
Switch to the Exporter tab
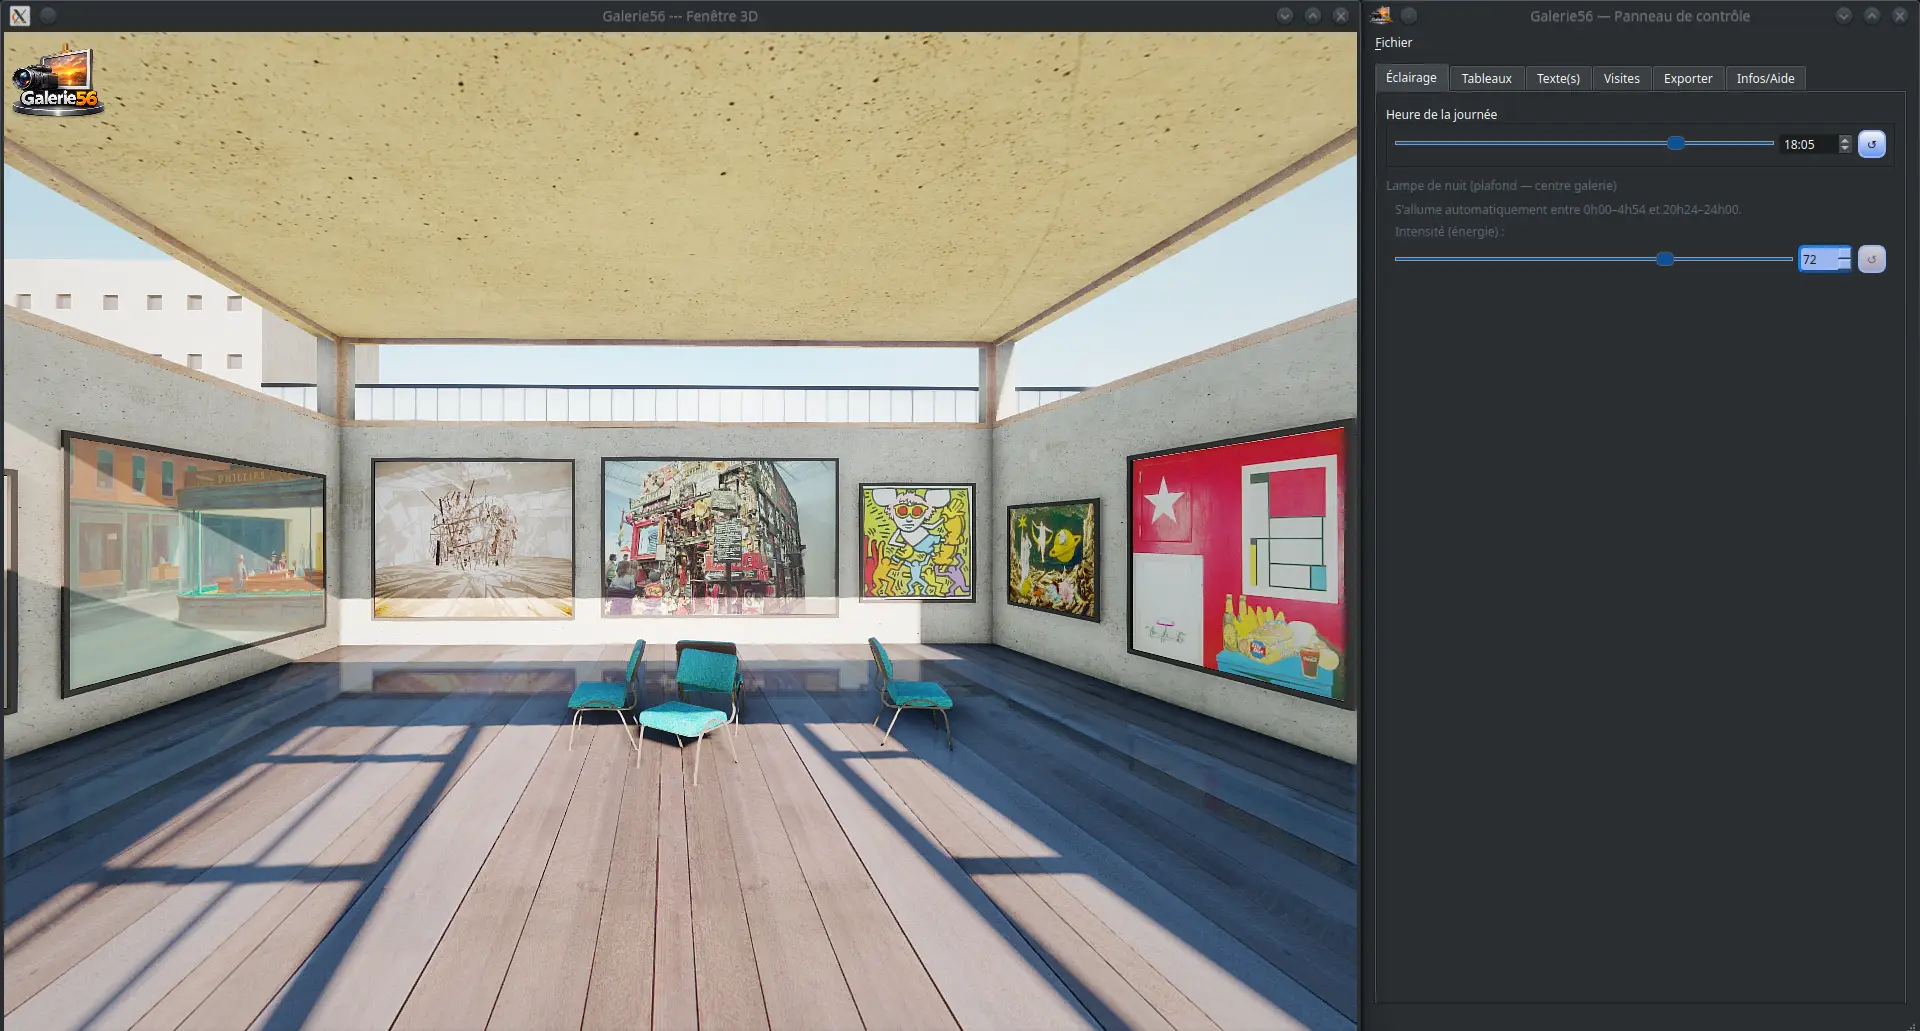[x=1687, y=78]
